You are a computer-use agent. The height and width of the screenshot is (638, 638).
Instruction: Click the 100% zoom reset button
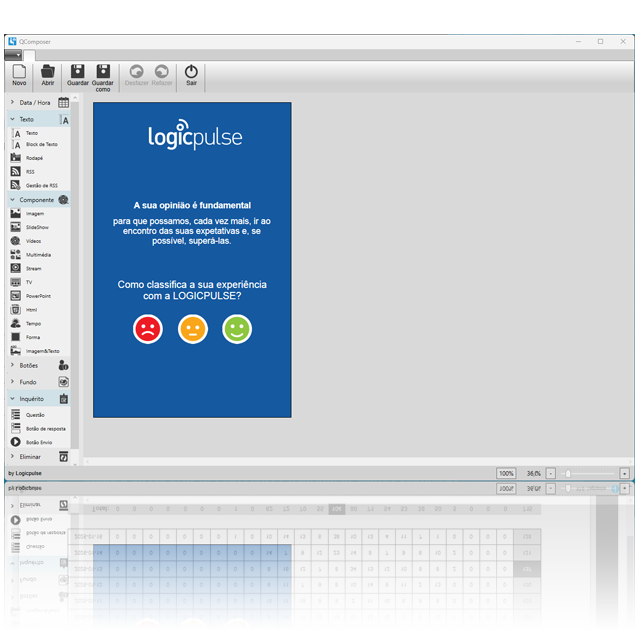[x=506, y=474]
